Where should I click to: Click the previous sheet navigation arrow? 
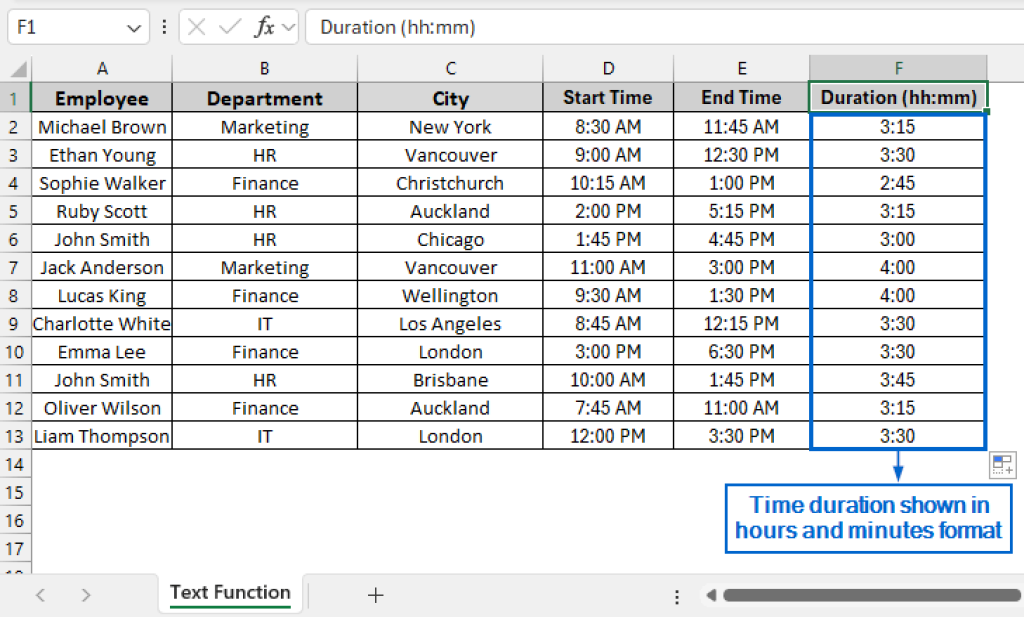coord(40,595)
